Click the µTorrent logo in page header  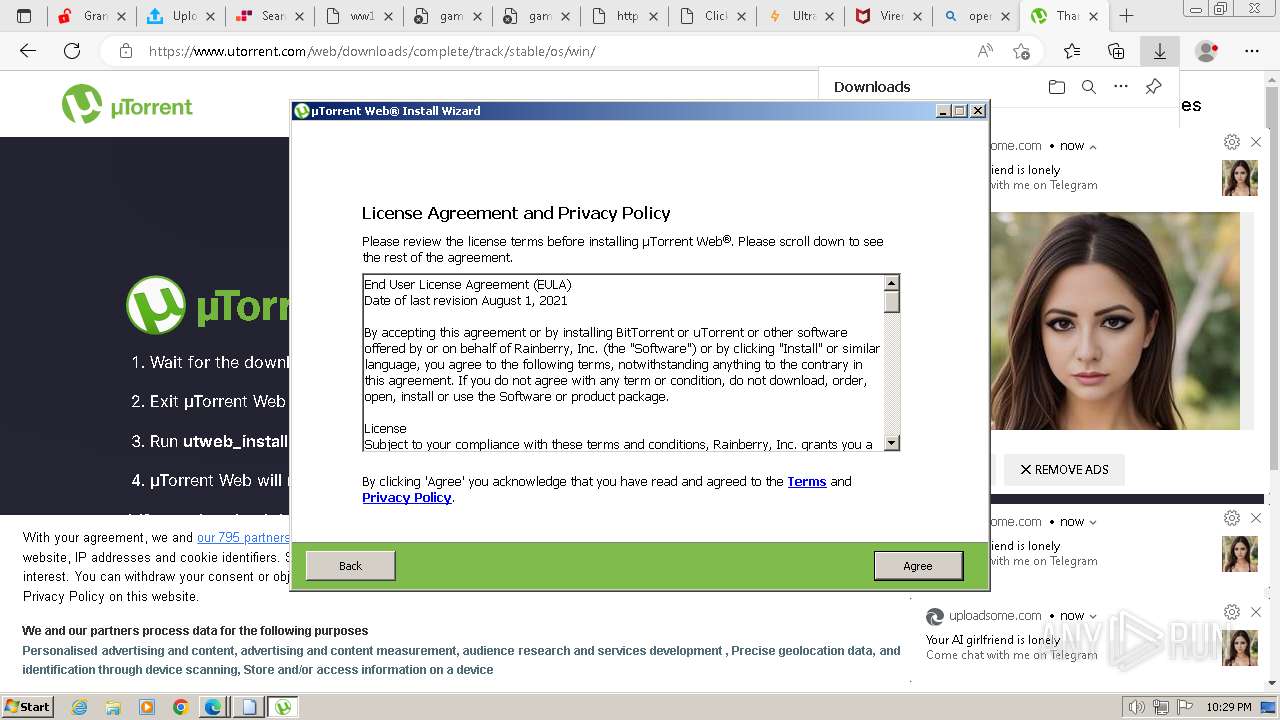point(127,105)
